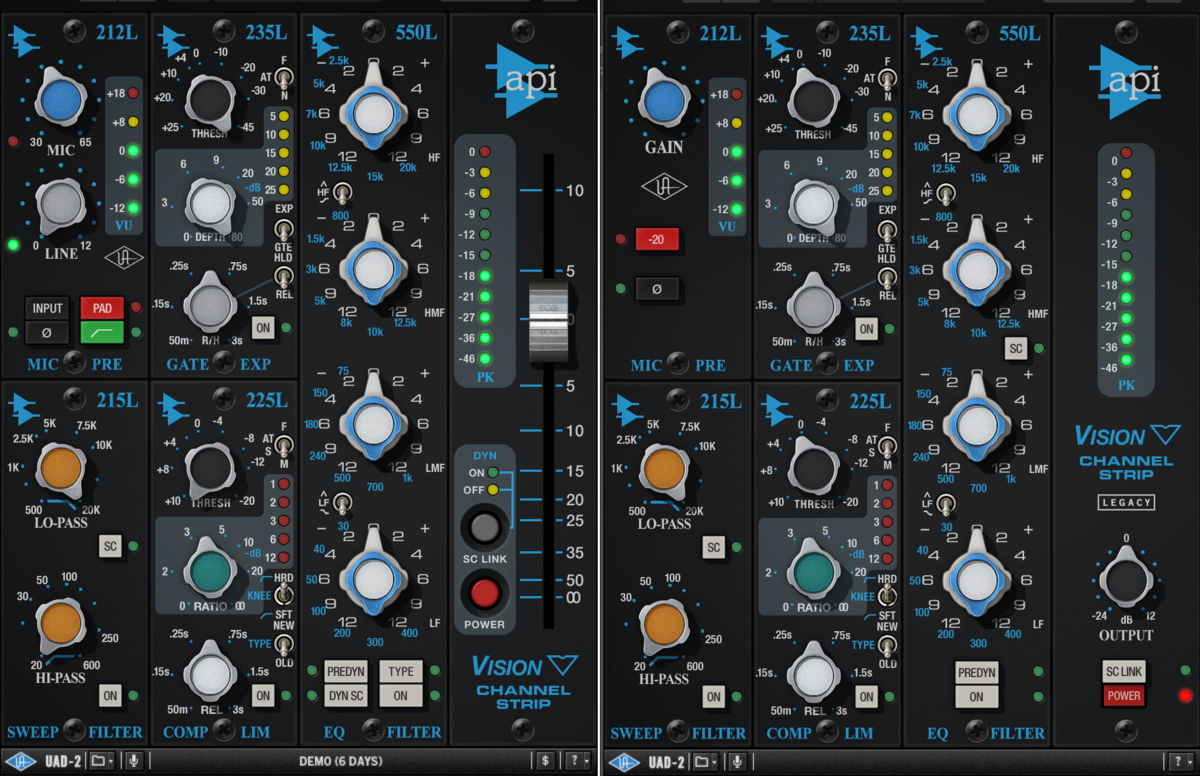Click the black THRESH knob in left 225L compressor
The width and height of the screenshot is (1200, 776).
210,468
